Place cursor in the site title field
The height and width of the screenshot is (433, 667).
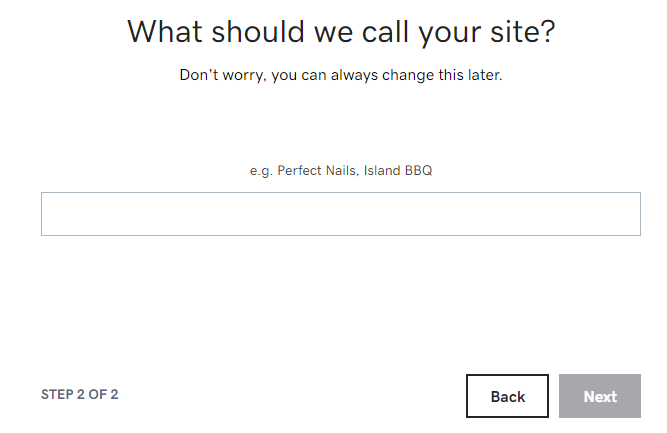pos(340,214)
